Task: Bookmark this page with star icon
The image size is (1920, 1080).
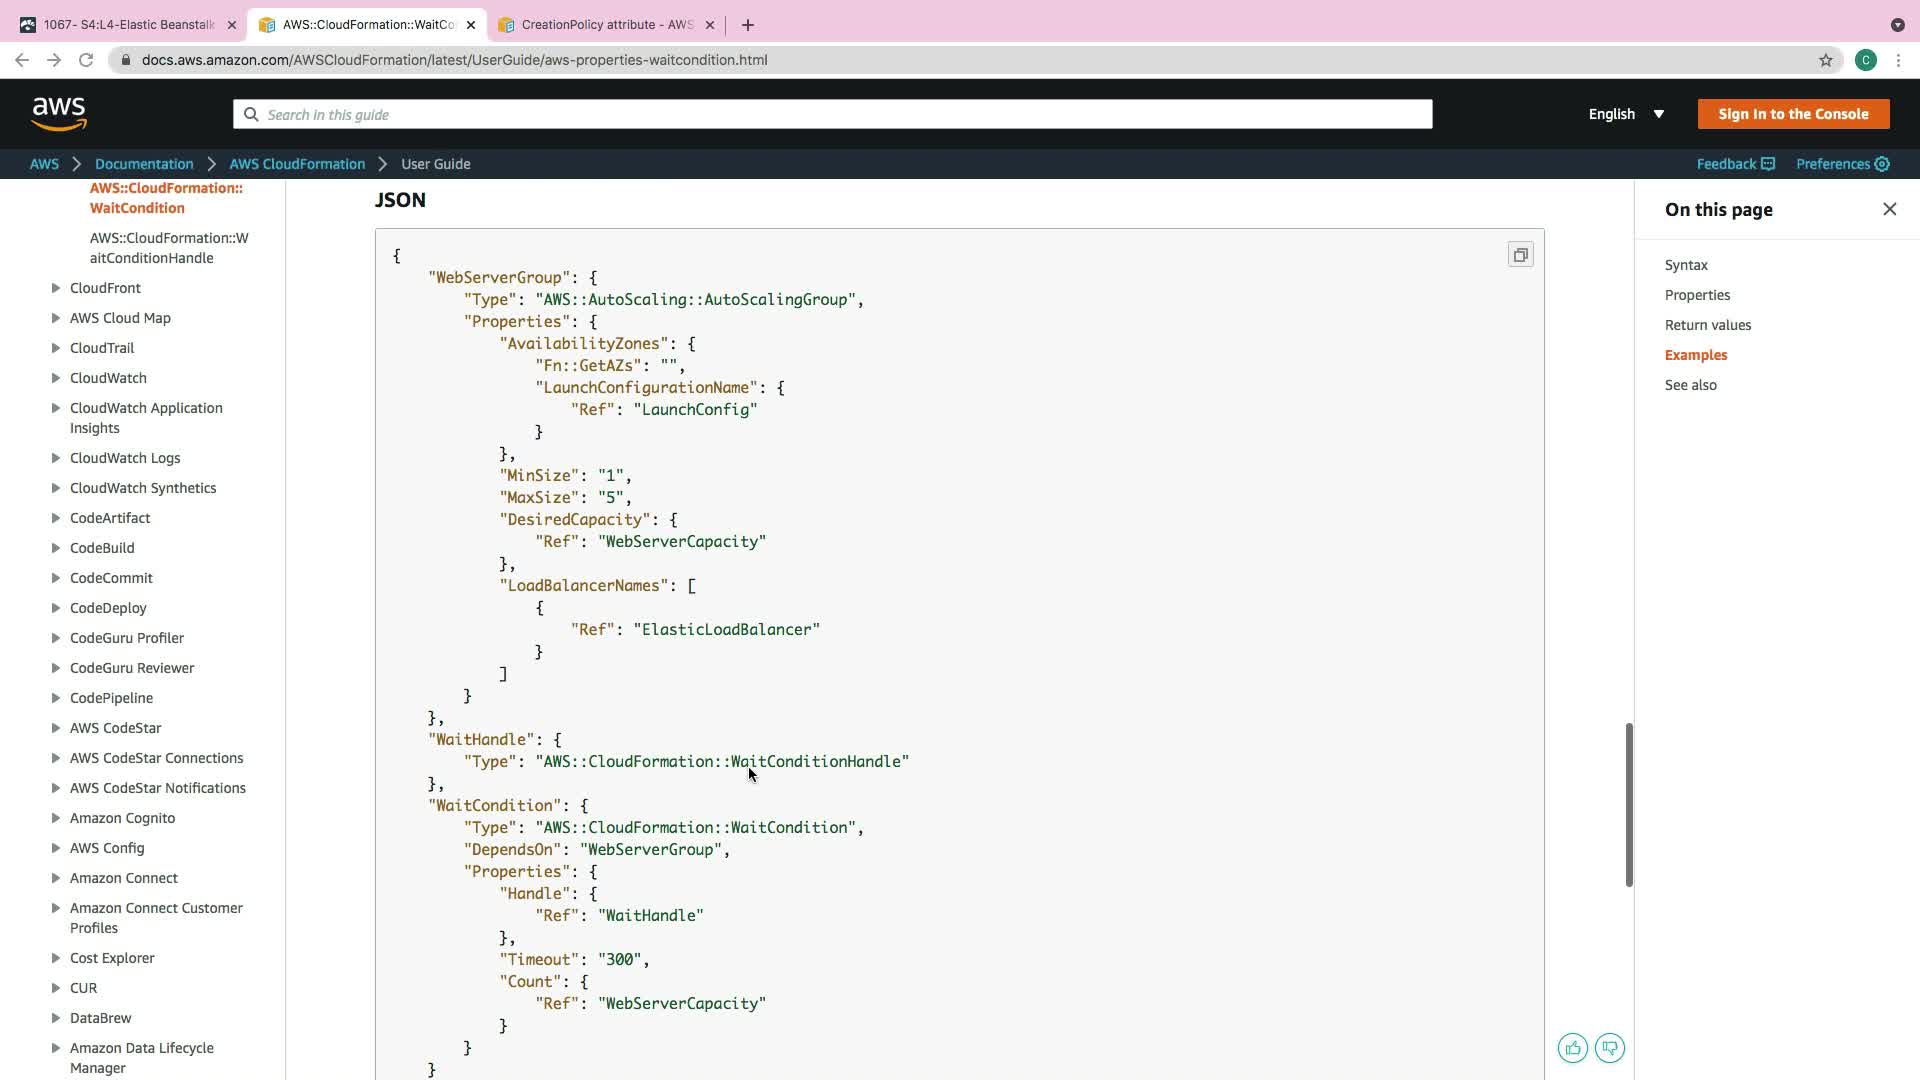Action: coord(1826,60)
